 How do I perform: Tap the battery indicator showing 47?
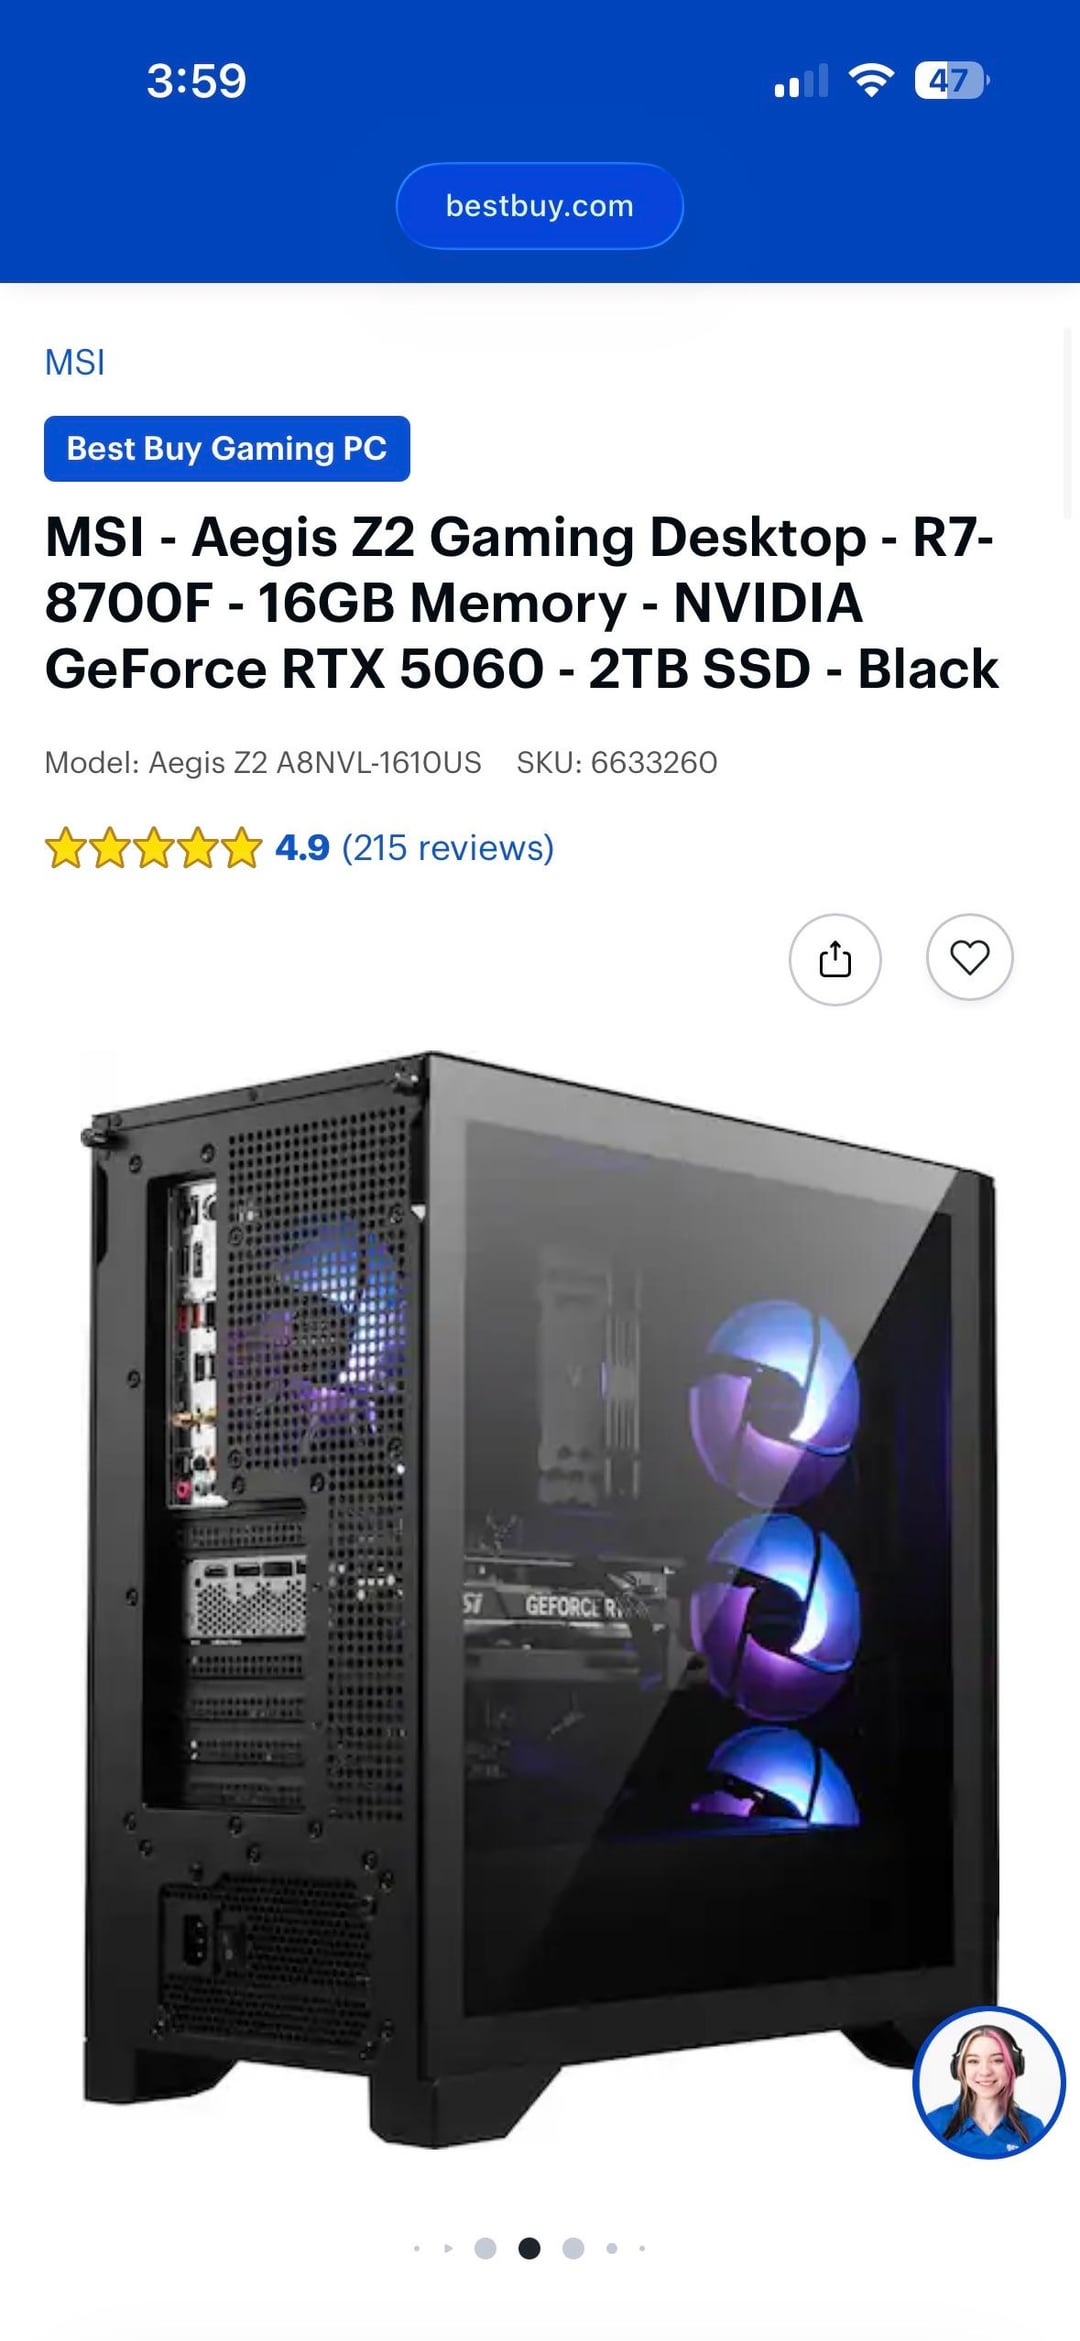[x=952, y=80]
